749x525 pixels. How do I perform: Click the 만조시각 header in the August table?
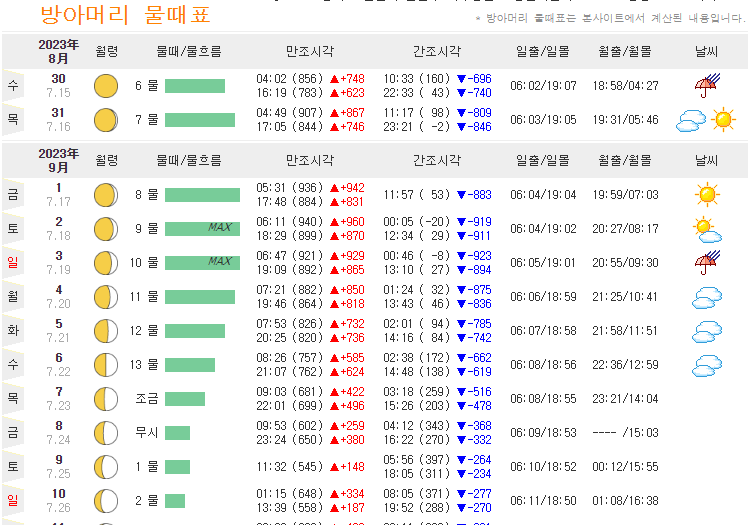310,52
